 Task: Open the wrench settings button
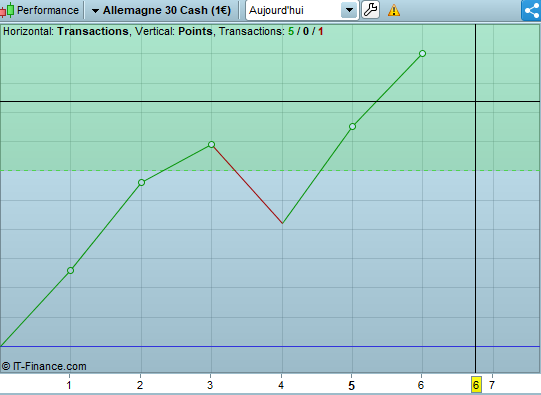[371, 10]
